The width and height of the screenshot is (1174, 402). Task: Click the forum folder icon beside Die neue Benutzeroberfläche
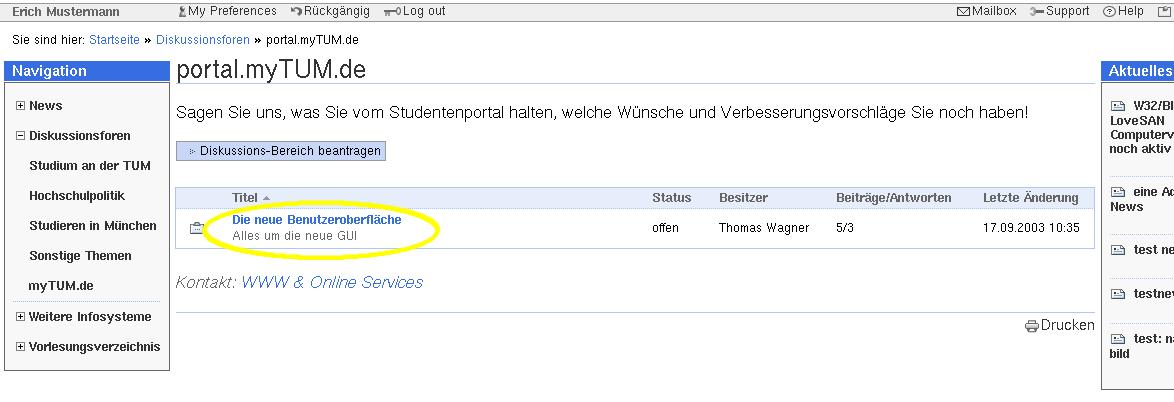click(x=196, y=228)
